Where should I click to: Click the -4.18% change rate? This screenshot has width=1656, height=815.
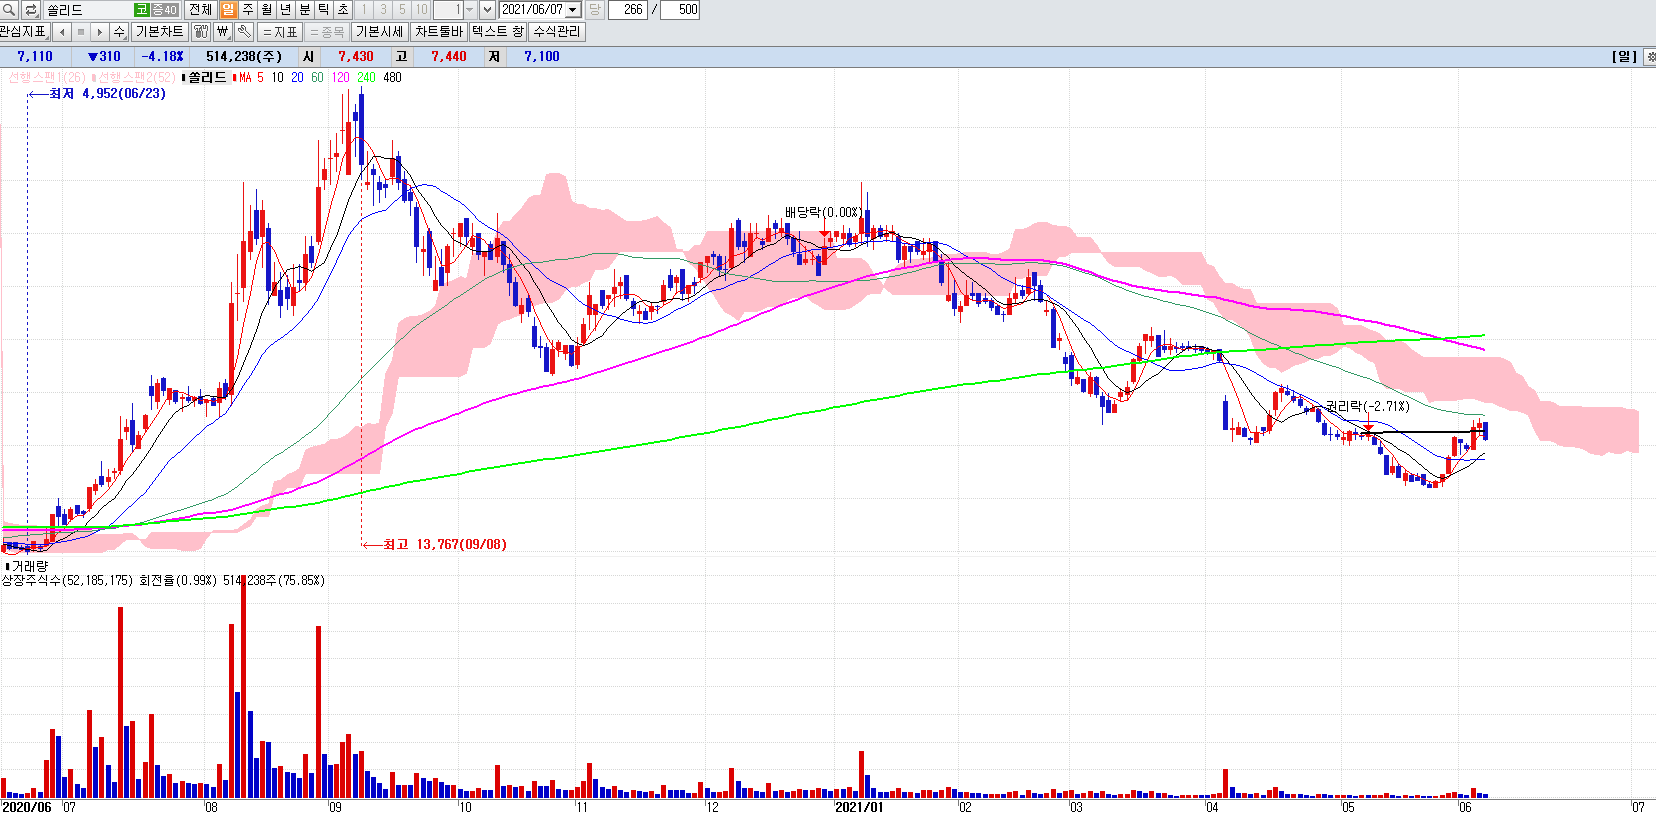(x=162, y=56)
